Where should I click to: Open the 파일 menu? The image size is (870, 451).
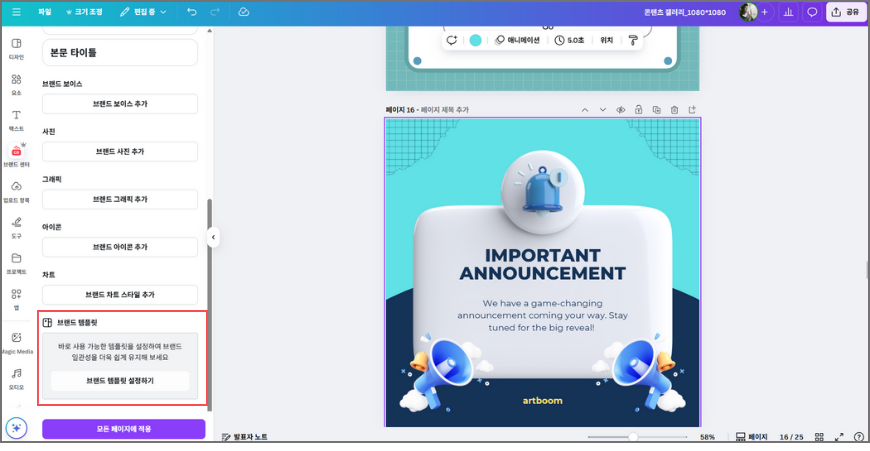(x=44, y=12)
